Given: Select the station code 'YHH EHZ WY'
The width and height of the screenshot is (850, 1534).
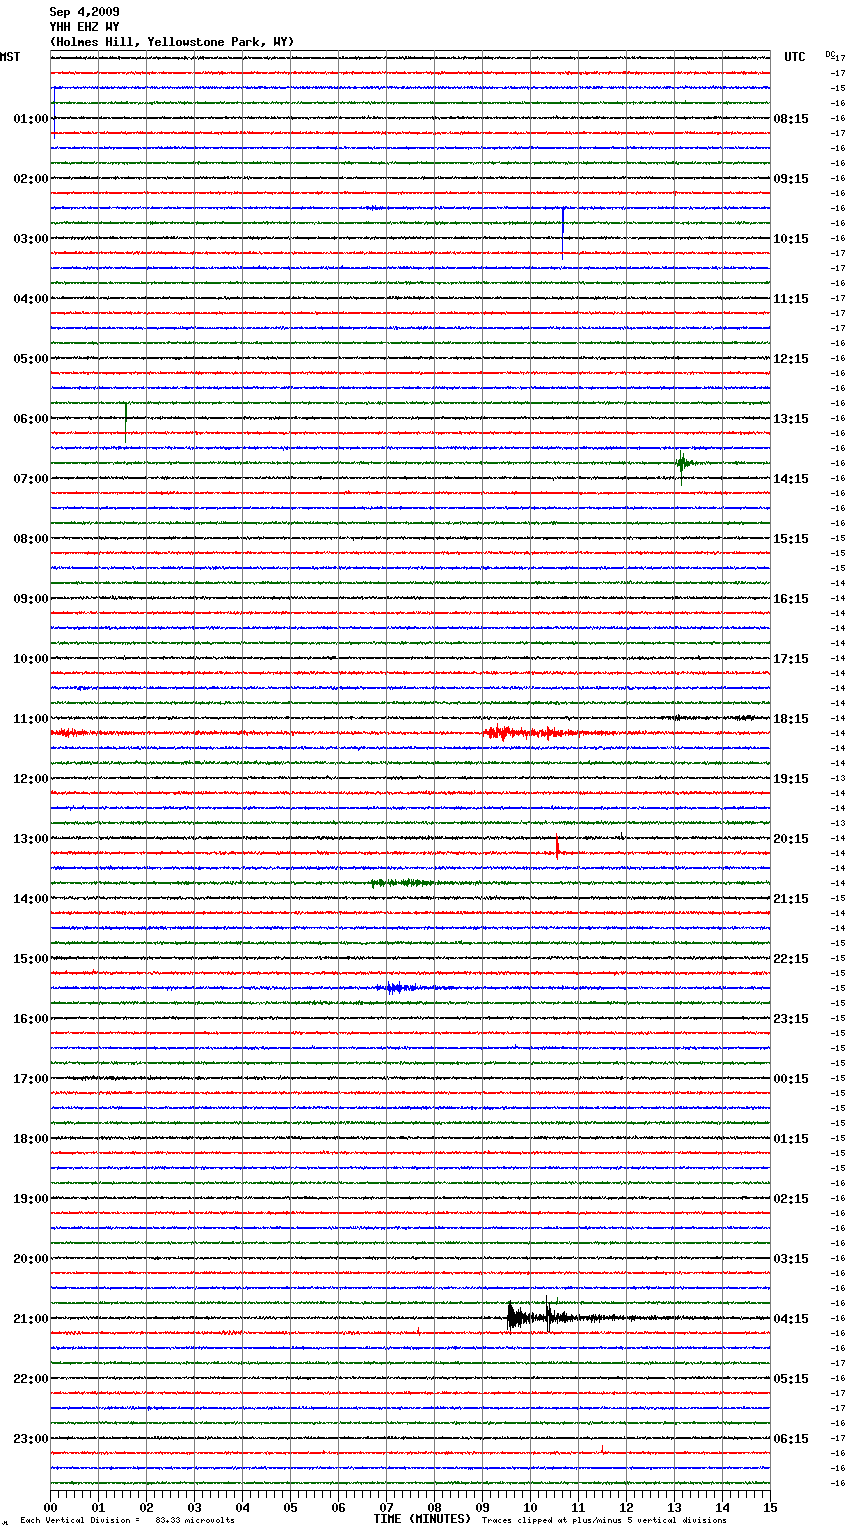Looking at the screenshot, I should 84,27.
